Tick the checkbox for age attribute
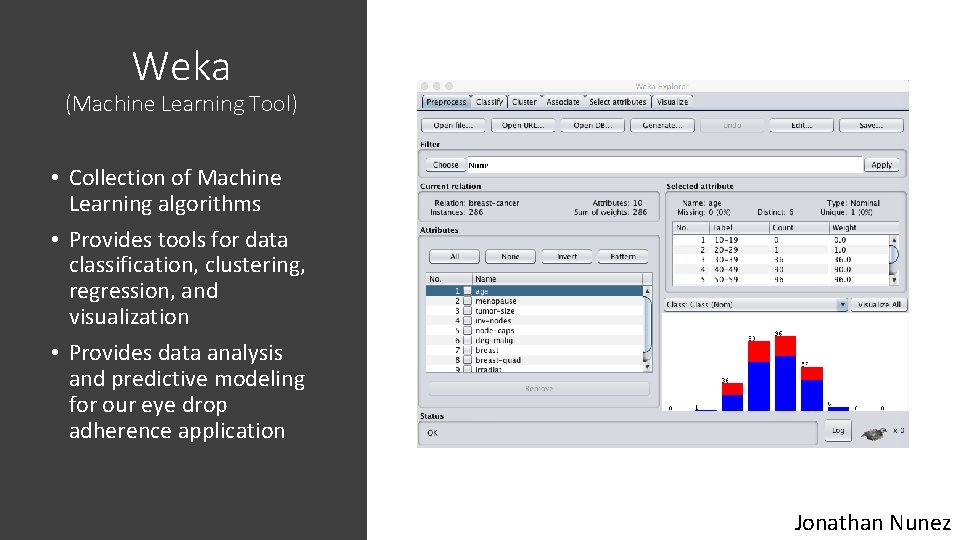Viewport: 960px width, 540px height. [x=468, y=291]
